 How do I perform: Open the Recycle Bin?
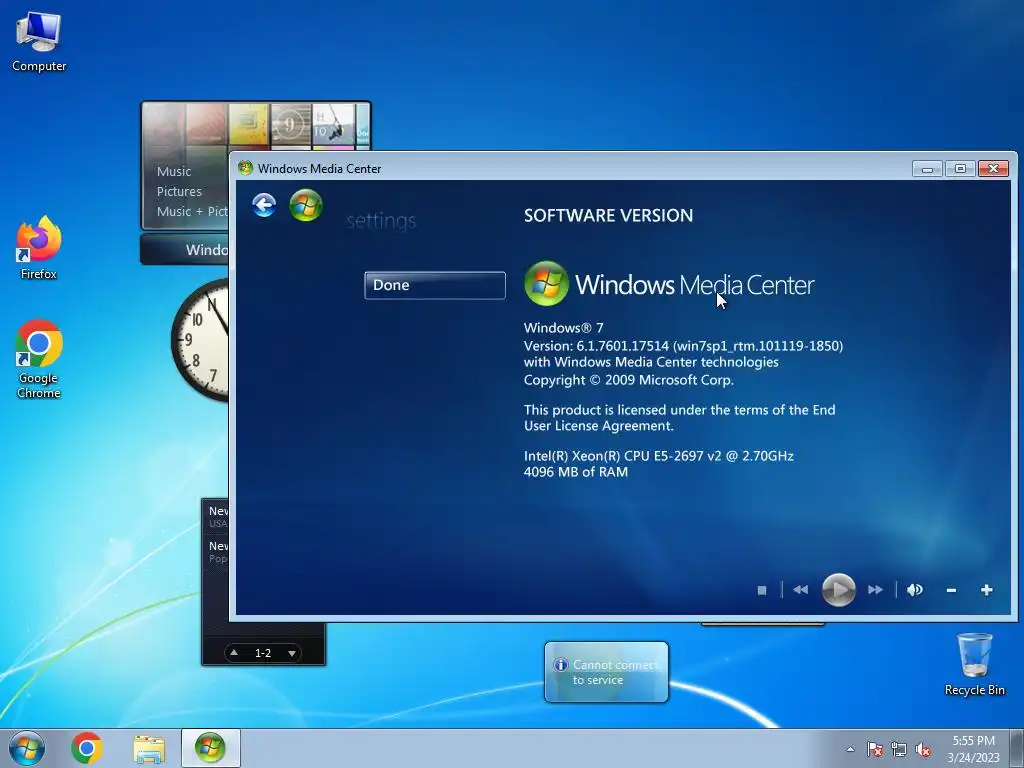point(974,664)
